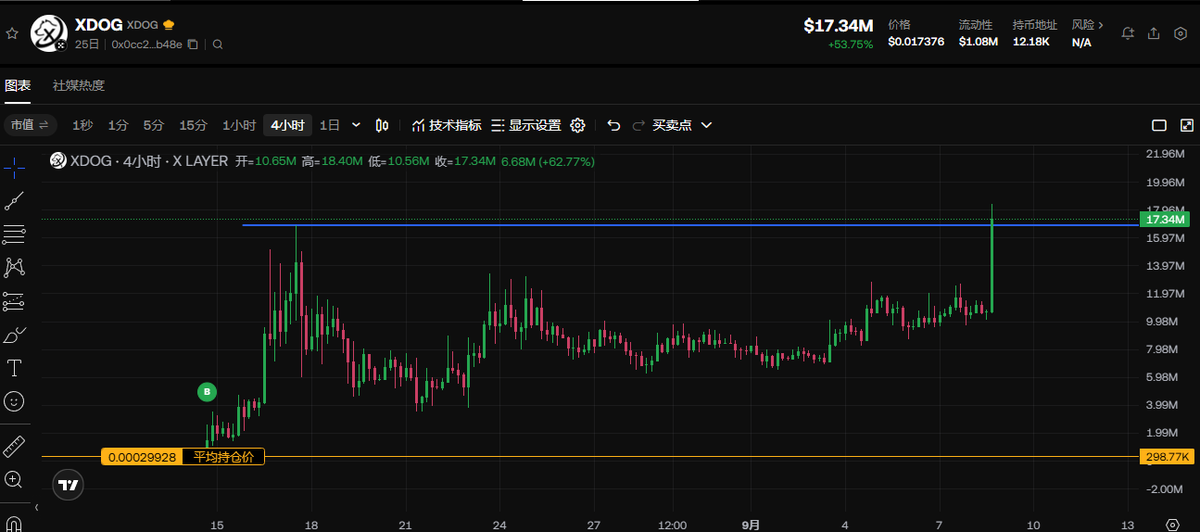
Task: Click the $17.34M market cap value
Action: (x=838, y=25)
